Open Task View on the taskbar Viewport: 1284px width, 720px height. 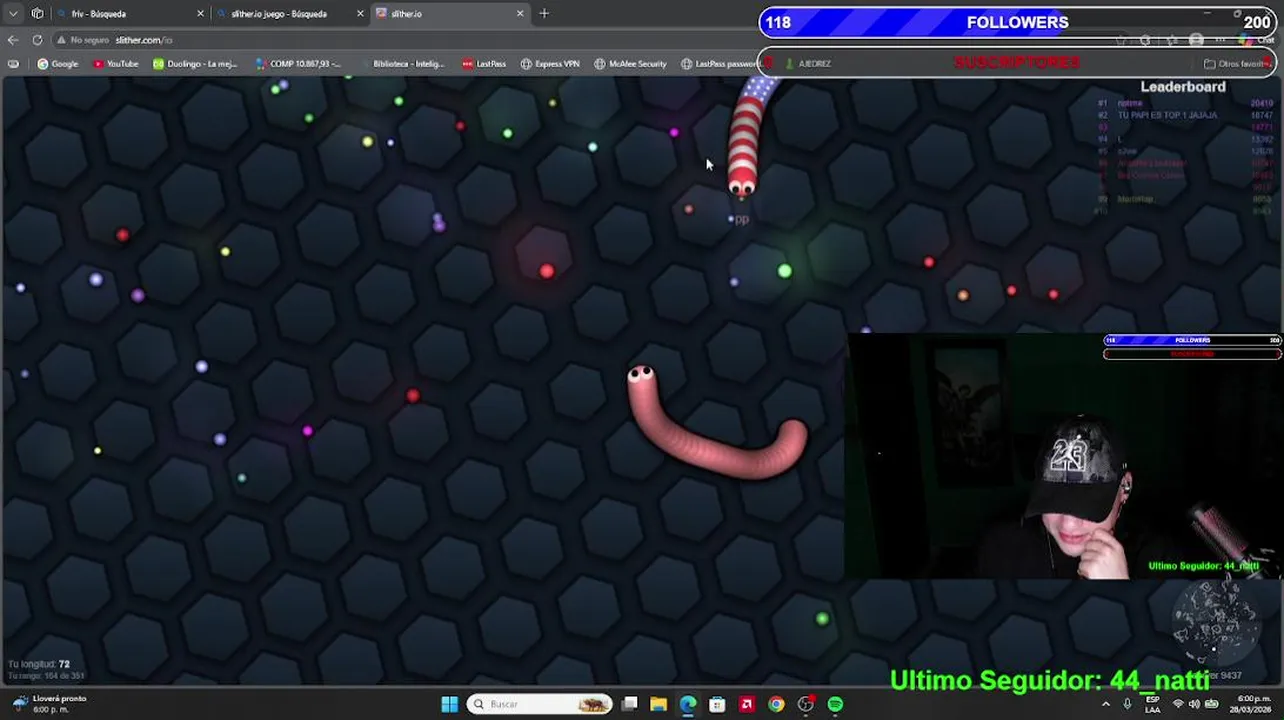coord(630,704)
